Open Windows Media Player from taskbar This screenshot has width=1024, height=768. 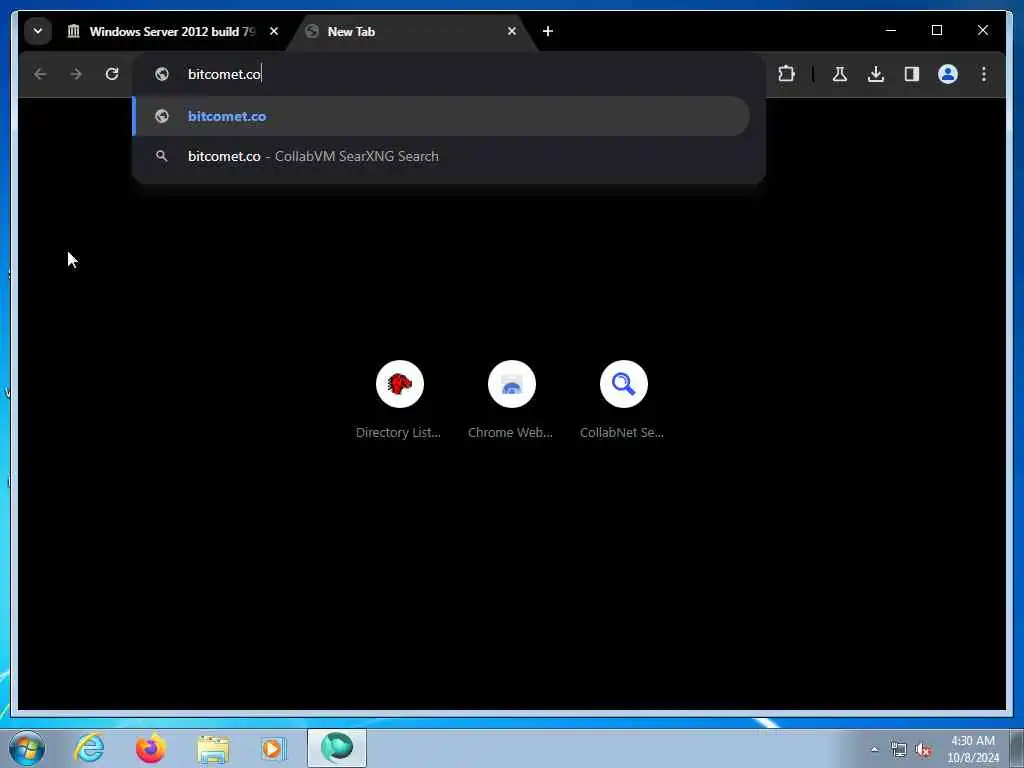coord(274,748)
